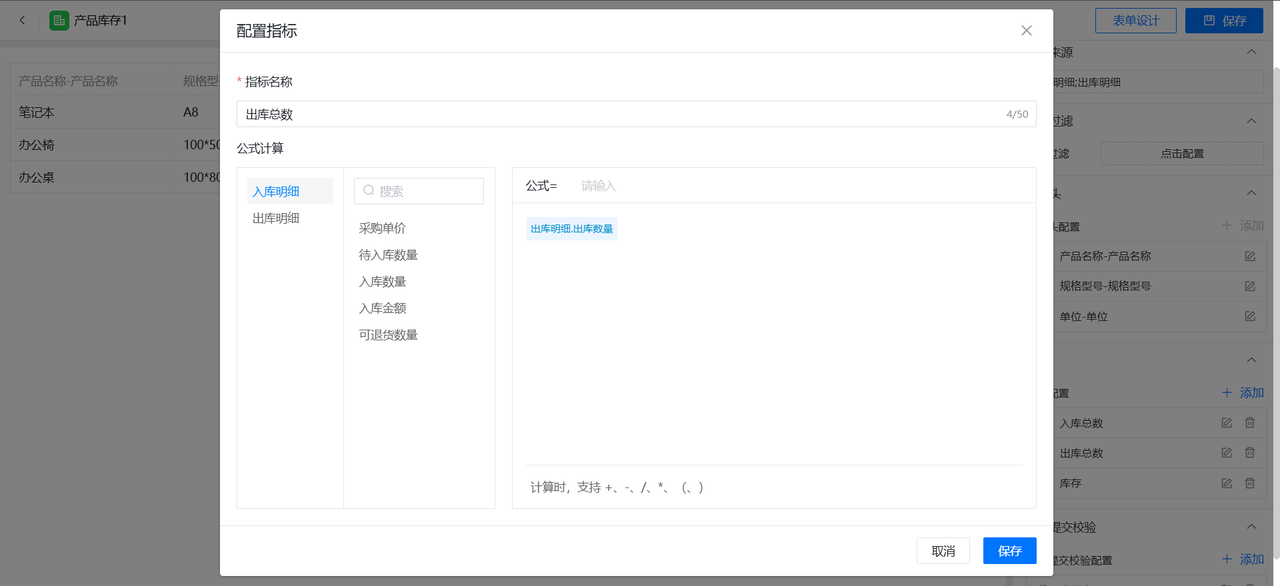Select the 入库金额 field
Viewport: 1280px width, 586px height.
382,308
